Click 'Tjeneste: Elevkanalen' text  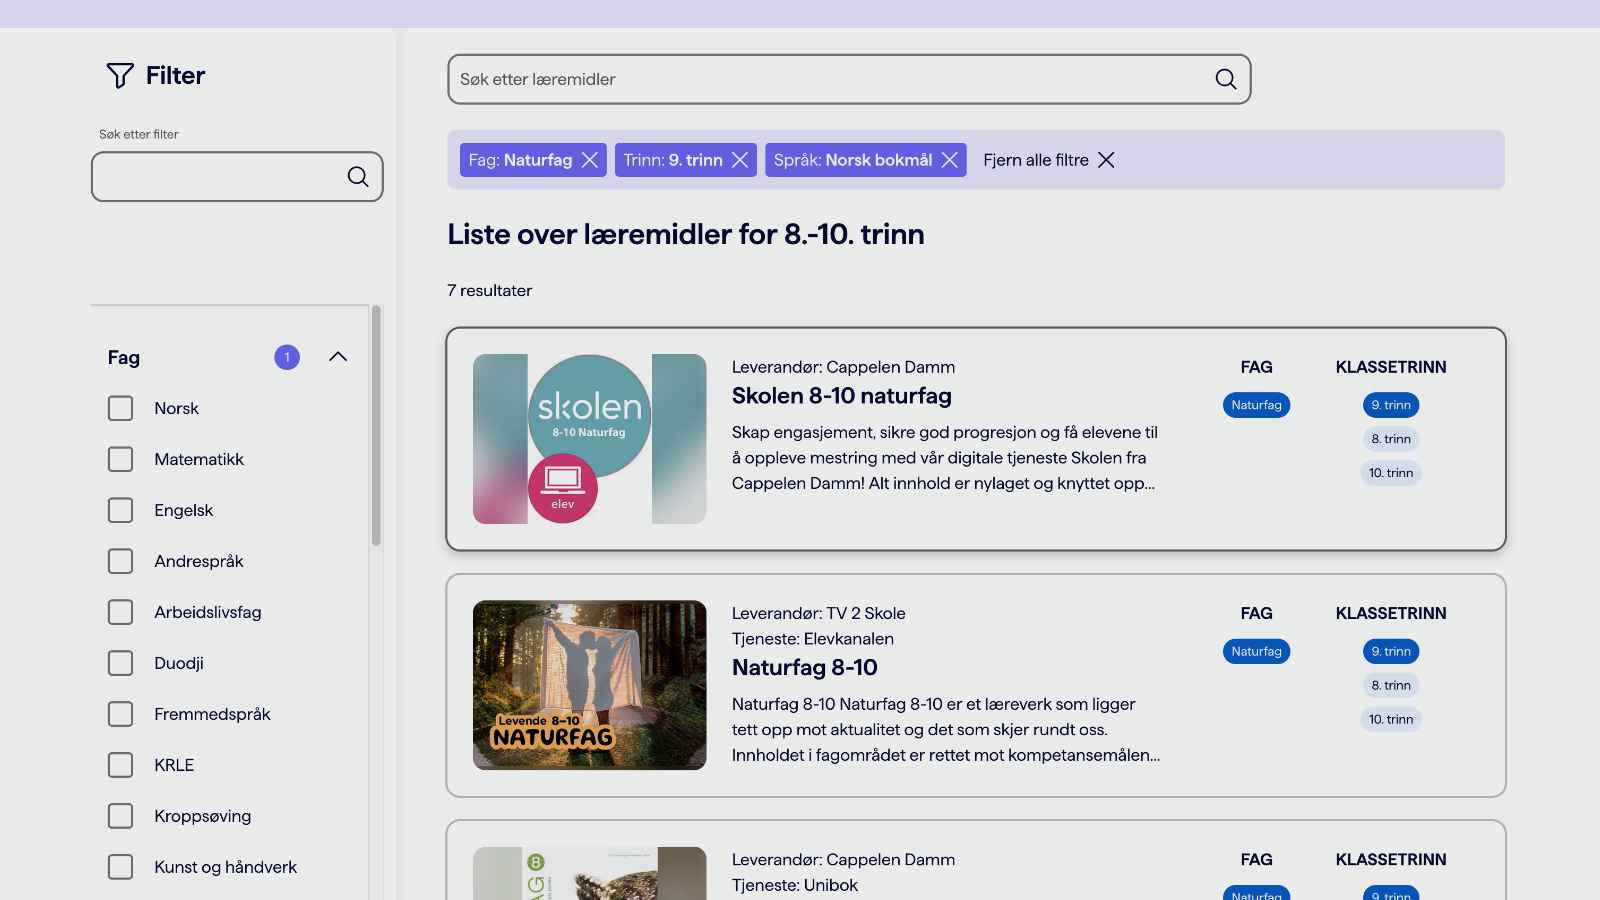[x=813, y=639]
